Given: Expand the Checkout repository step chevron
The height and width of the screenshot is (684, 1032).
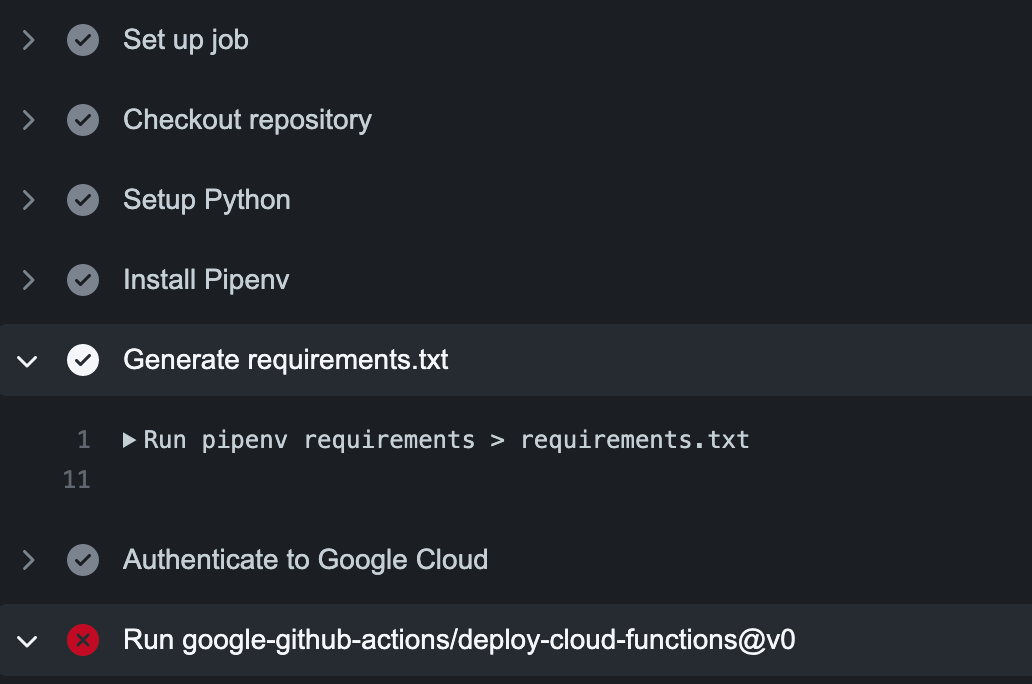Looking at the screenshot, I should [28, 120].
